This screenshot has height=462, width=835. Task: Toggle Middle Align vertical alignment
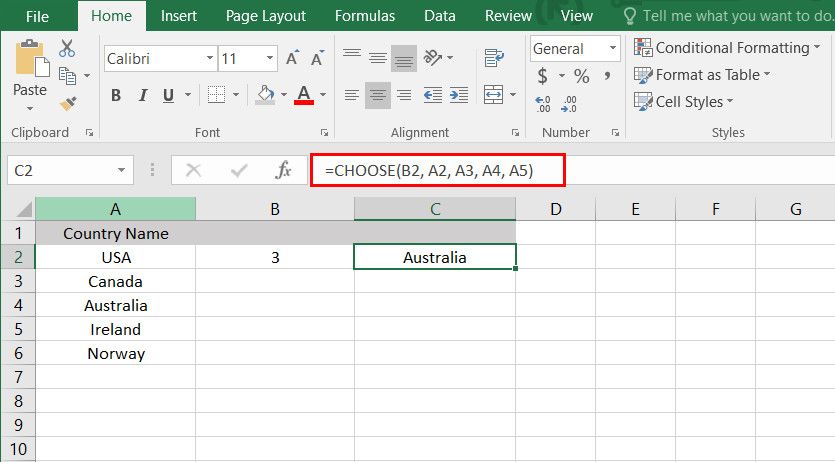pyautogui.click(x=378, y=57)
